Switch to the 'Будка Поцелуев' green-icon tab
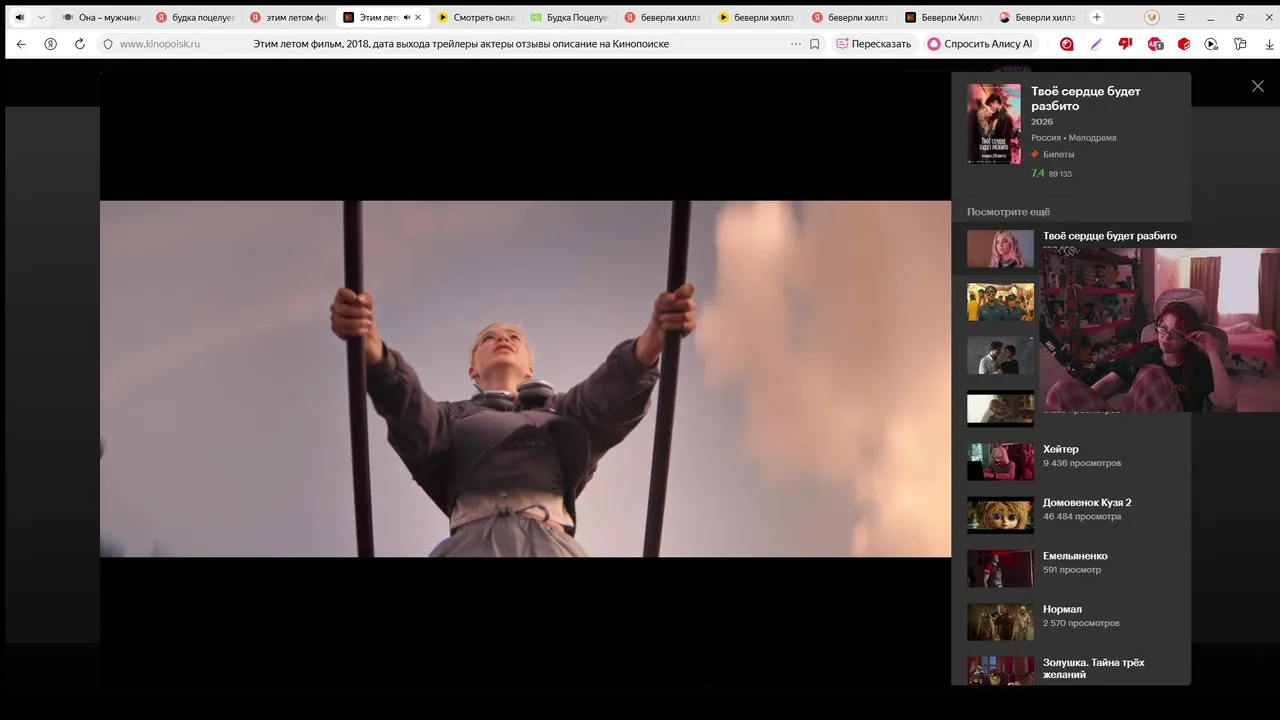The image size is (1280, 720). [569, 17]
